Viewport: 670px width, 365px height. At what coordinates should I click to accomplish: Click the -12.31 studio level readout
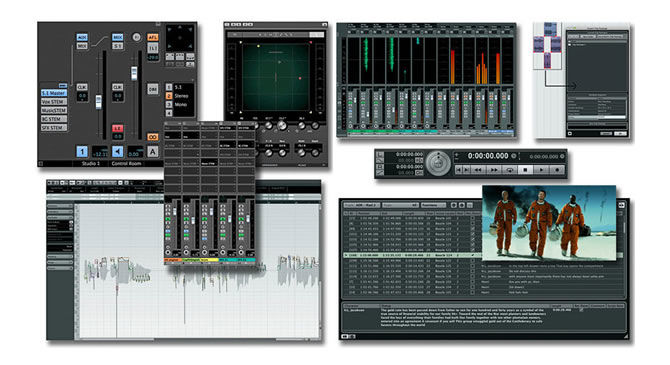tap(100, 152)
